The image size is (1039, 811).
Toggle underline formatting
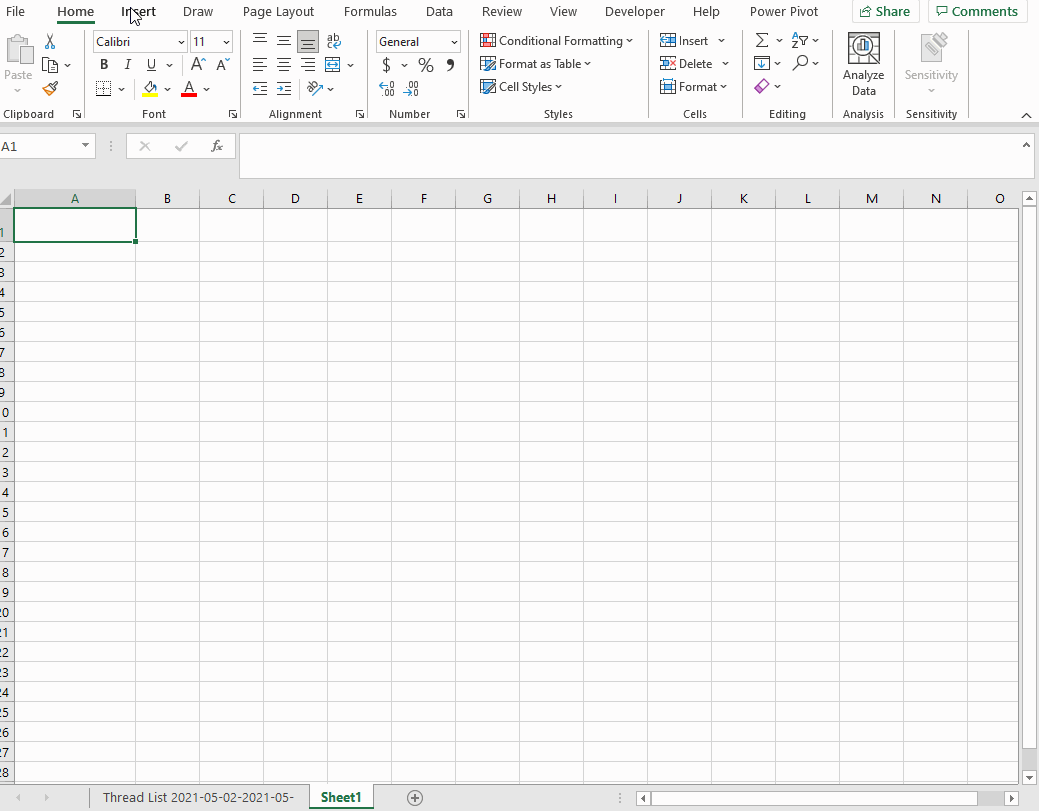tap(149, 64)
